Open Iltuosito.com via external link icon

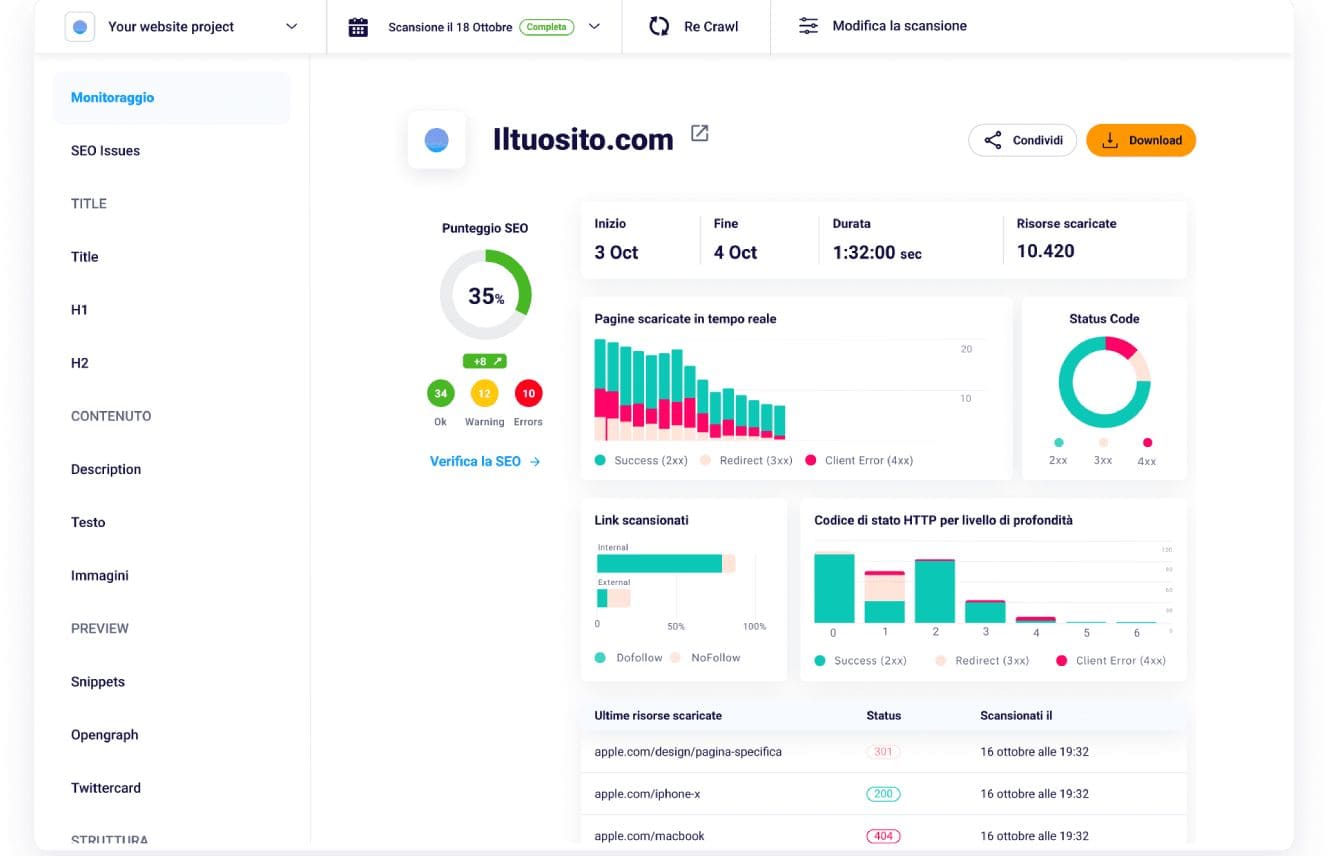tap(700, 133)
